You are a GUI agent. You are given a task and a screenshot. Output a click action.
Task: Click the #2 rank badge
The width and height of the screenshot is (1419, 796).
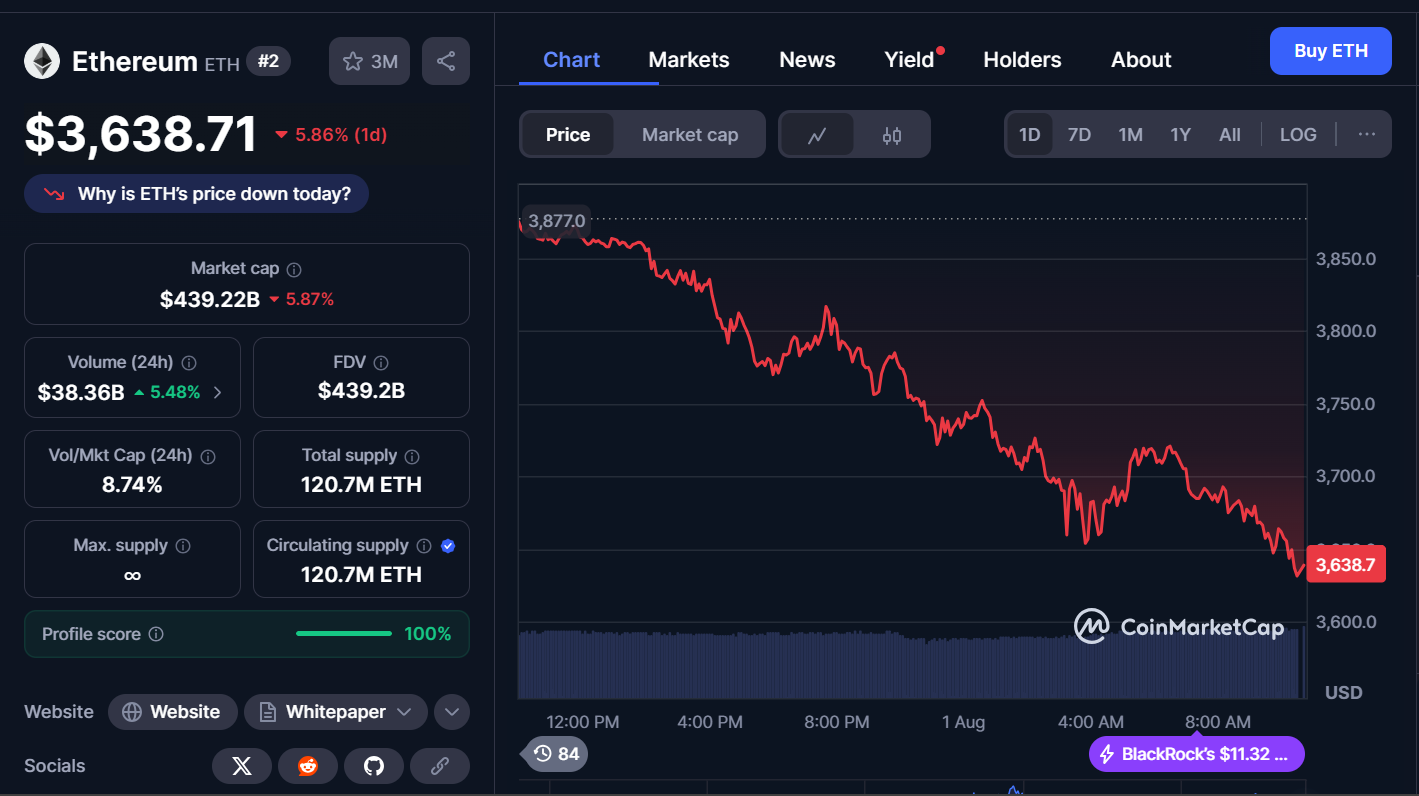[x=268, y=61]
